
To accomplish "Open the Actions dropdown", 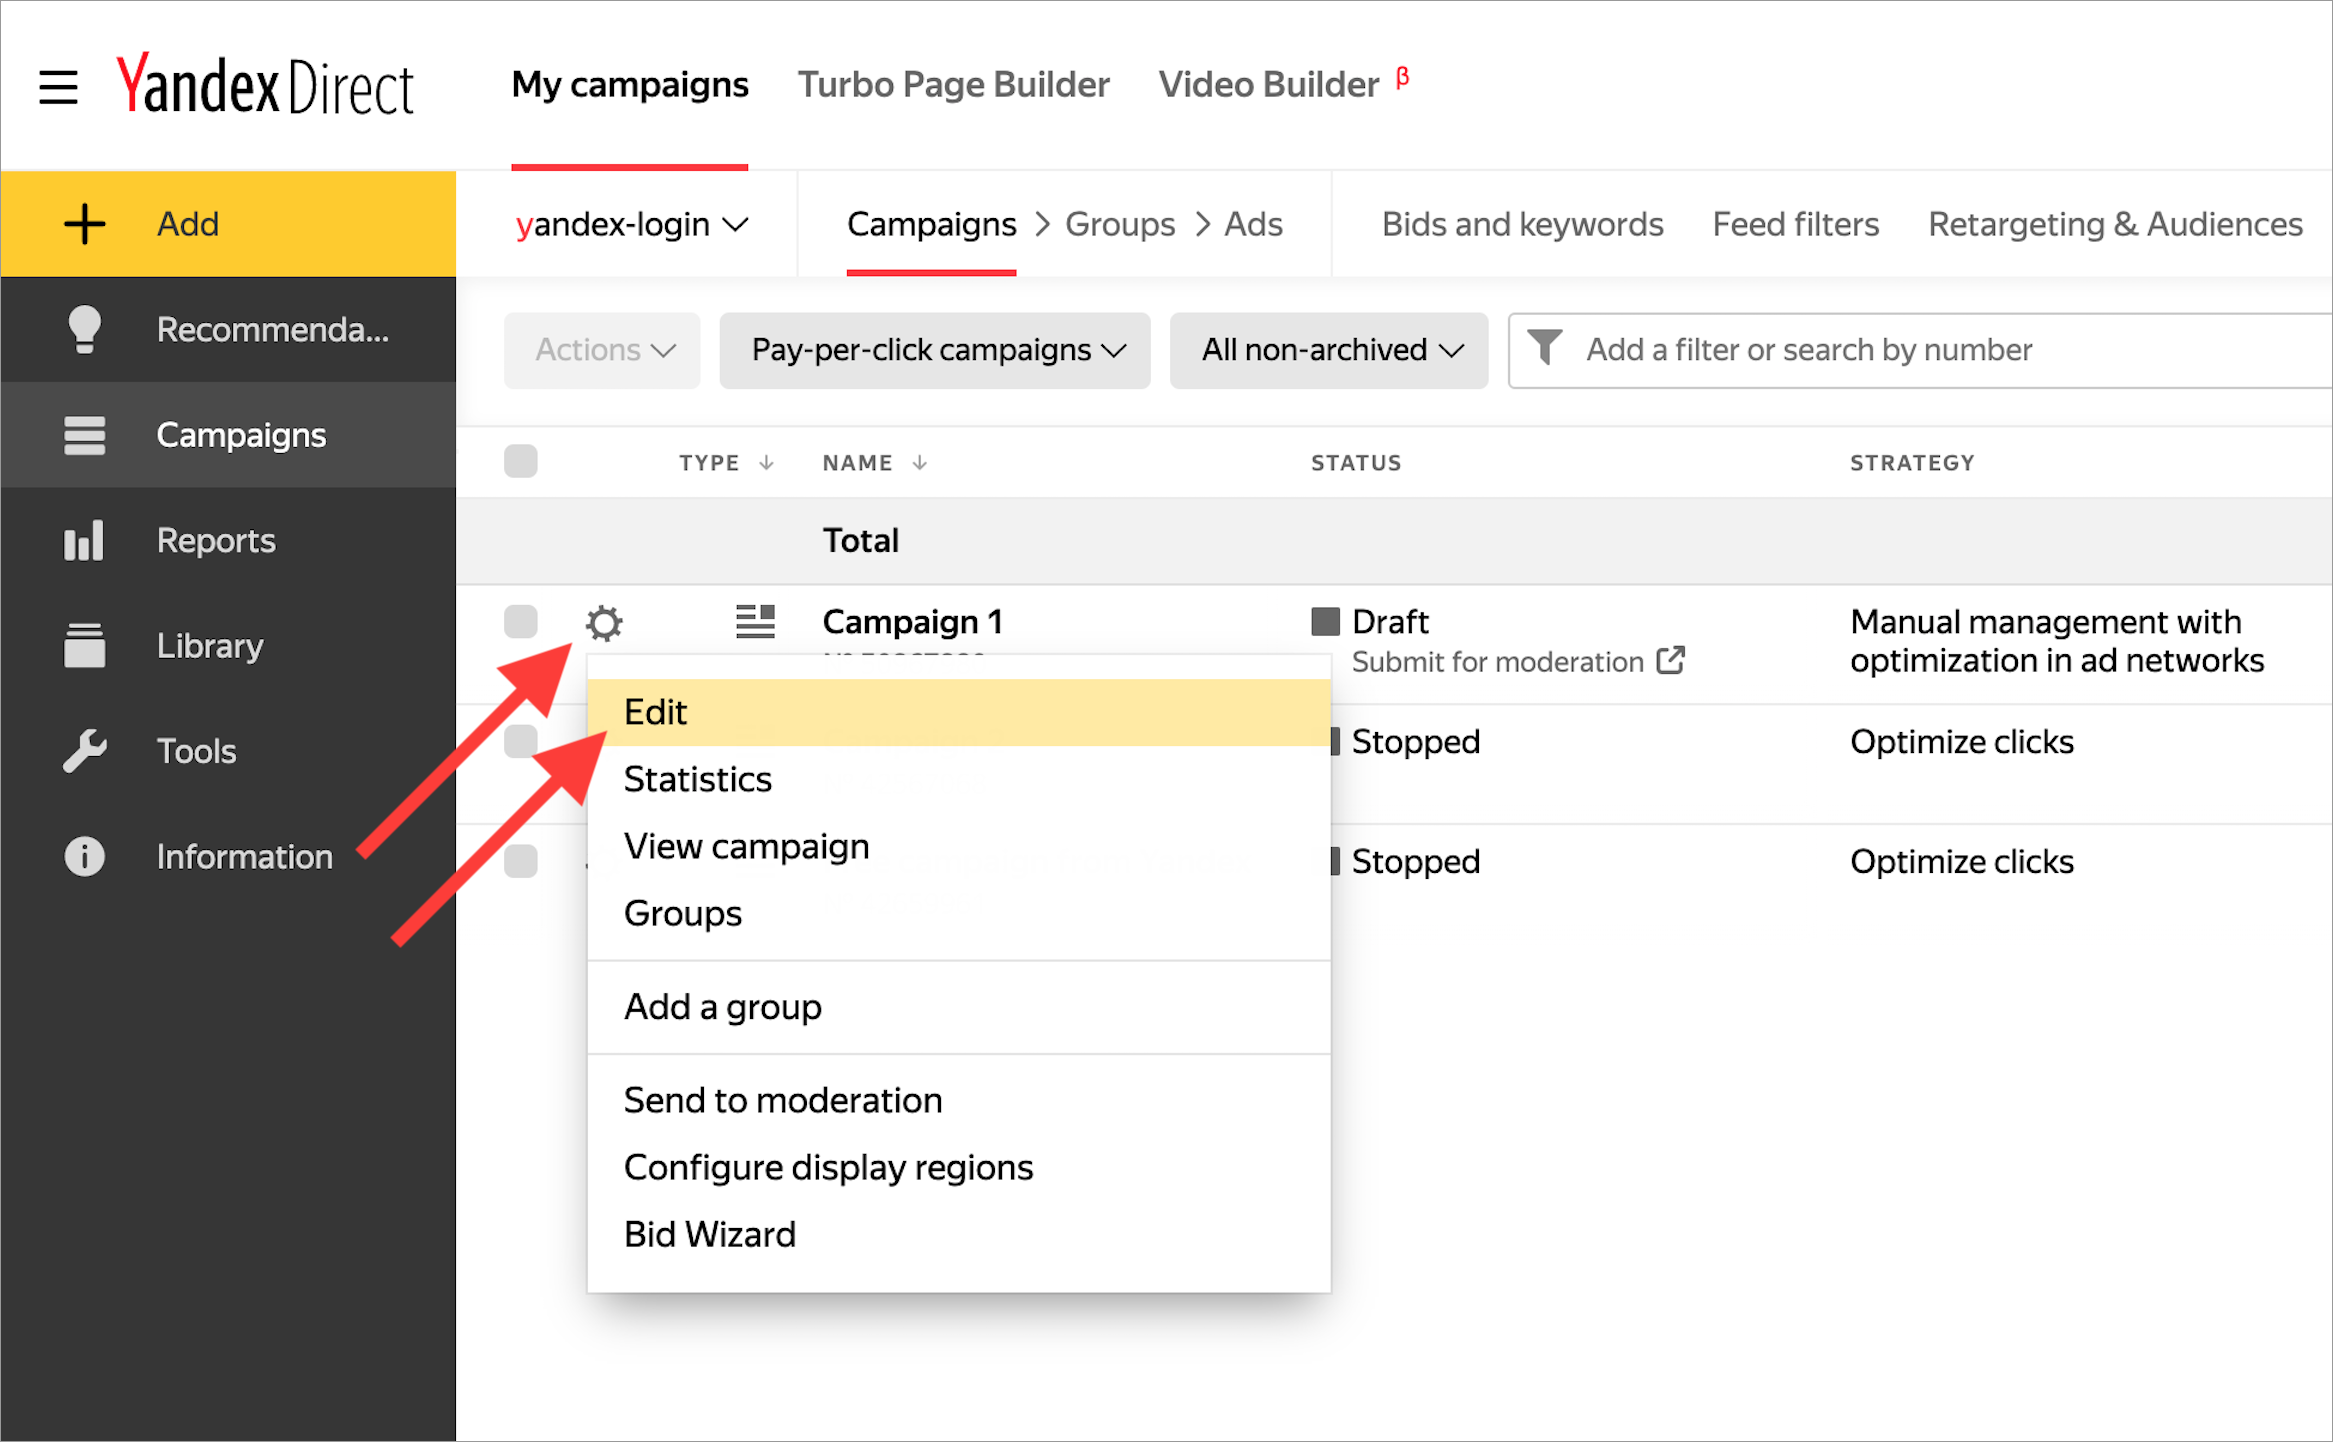I will [602, 350].
